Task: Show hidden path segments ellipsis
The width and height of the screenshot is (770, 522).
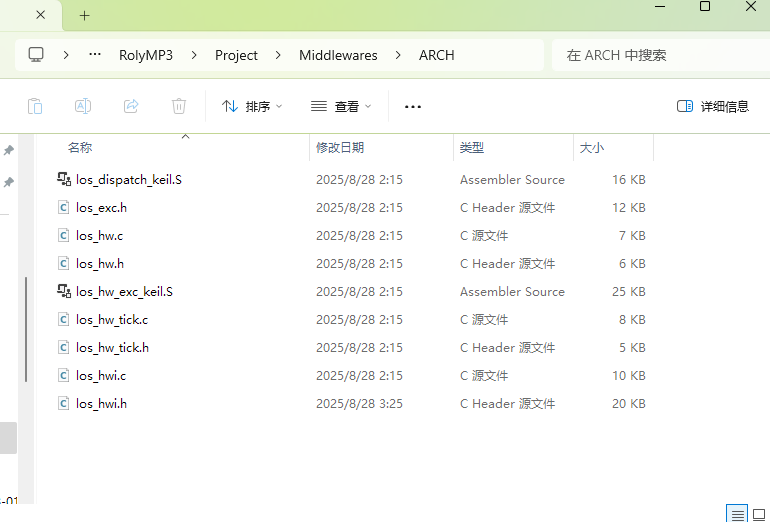Action: pyautogui.click(x=95, y=55)
